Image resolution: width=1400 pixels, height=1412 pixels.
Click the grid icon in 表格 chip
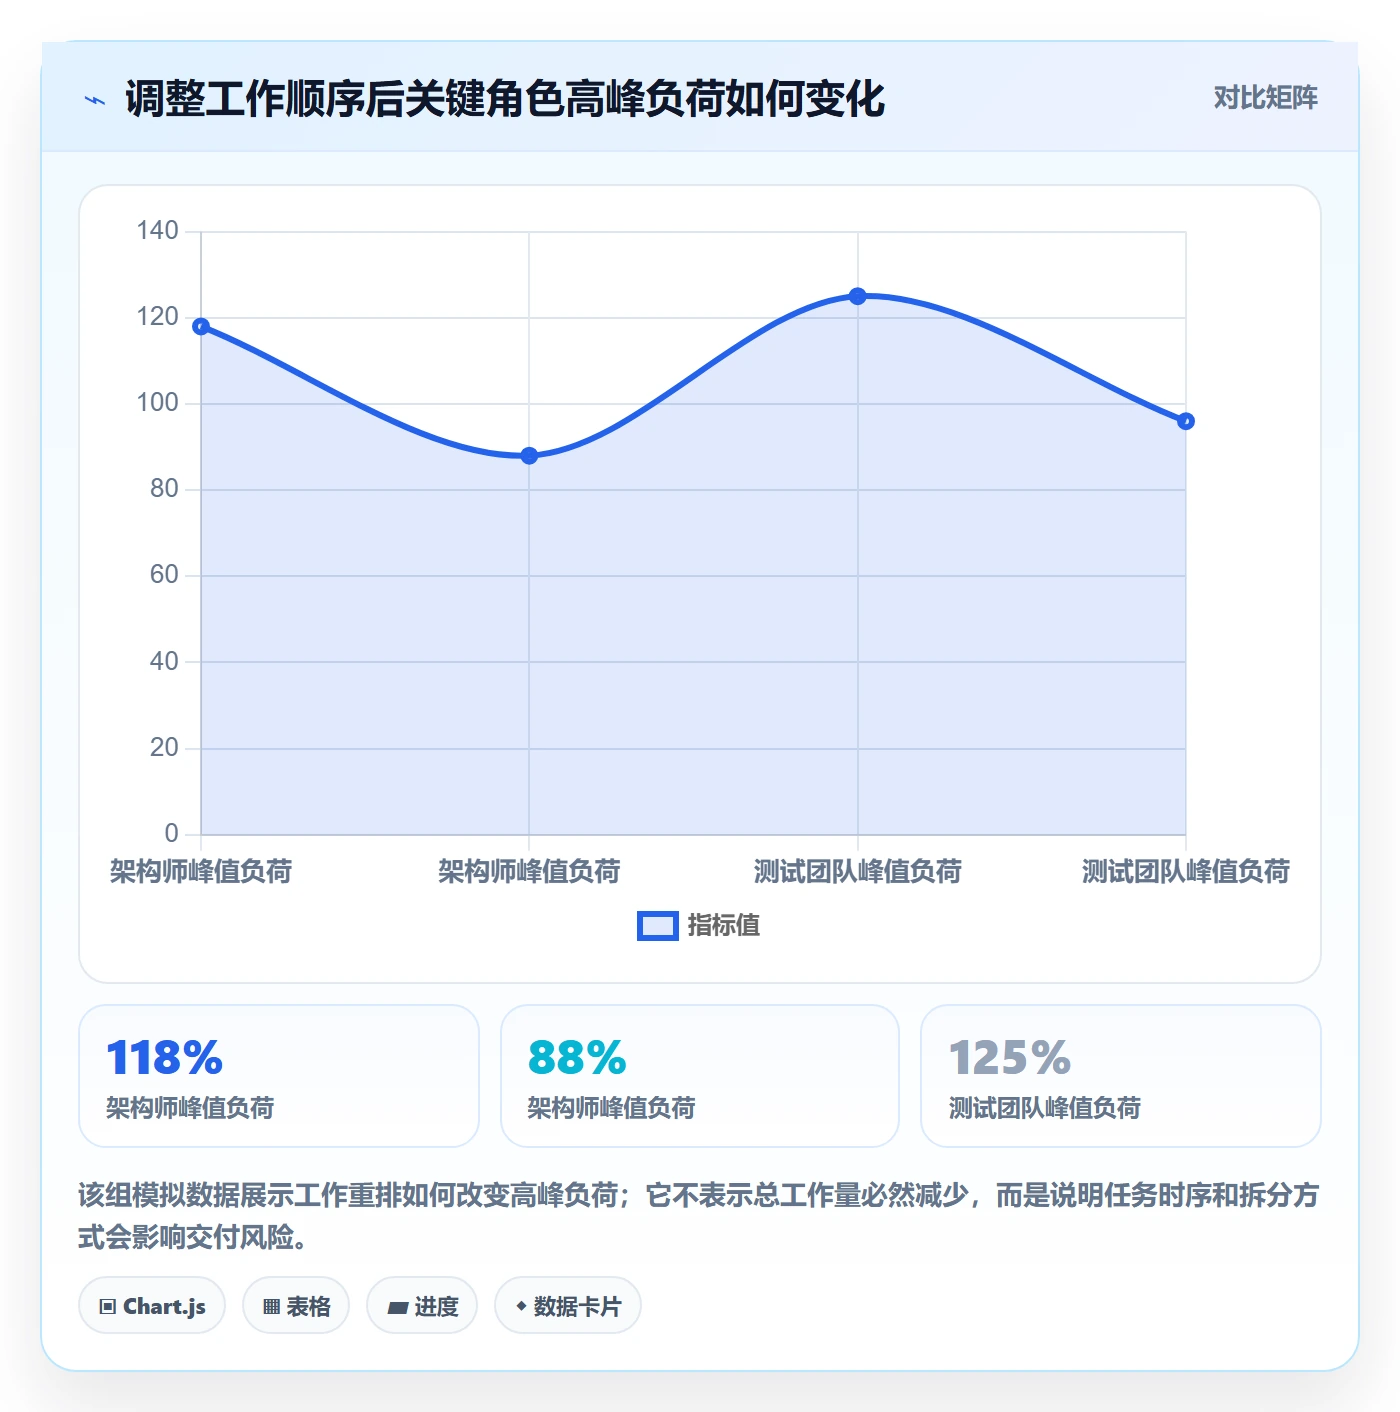[x=271, y=1307]
